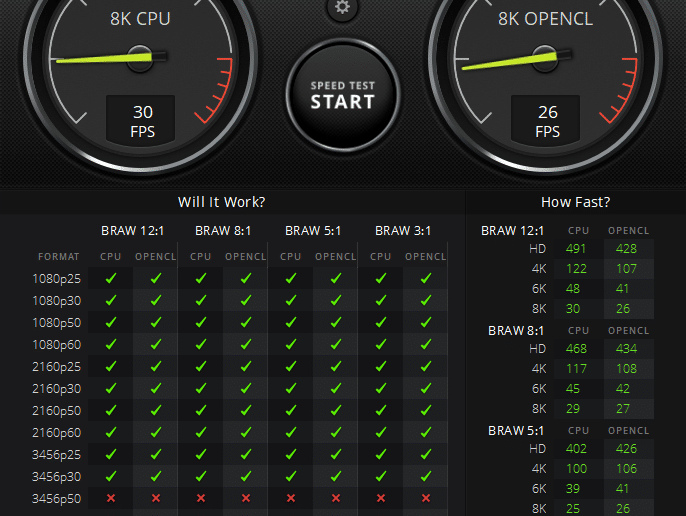
Task: Click the 2160p30 BRAW 5:1 OPENCL checkmark
Action: tap(336, 388)
